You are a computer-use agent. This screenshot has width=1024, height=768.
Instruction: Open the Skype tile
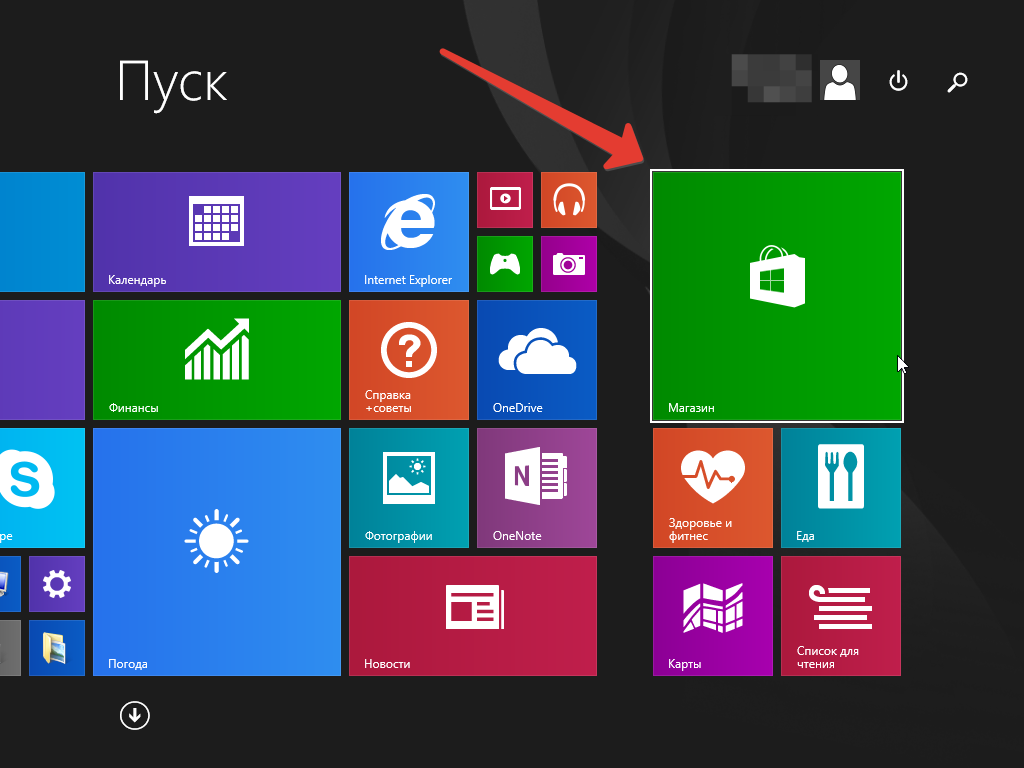coord(42,488)
